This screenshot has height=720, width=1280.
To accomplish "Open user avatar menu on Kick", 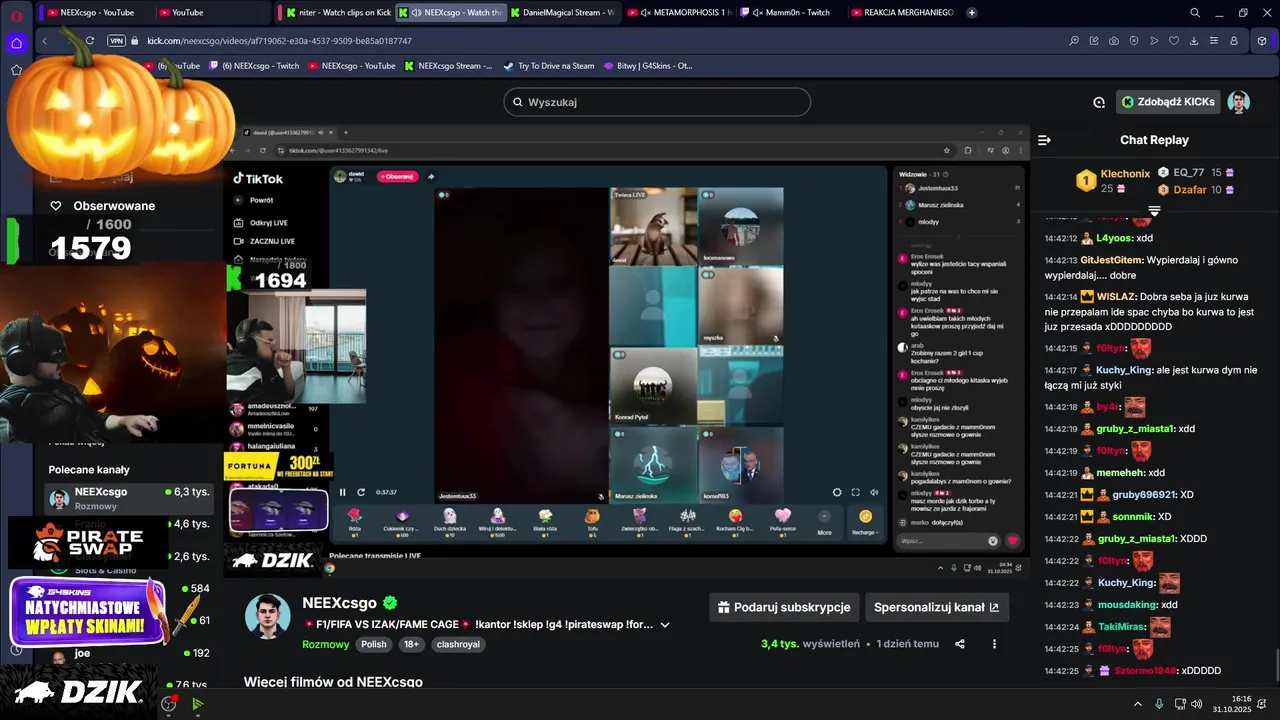I will [x=1239, y=102].
